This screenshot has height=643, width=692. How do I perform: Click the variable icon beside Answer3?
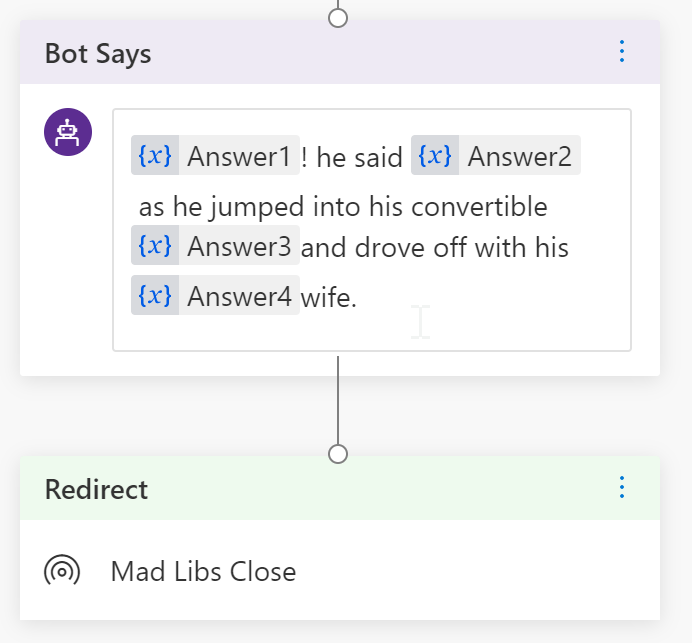coord(155,246)
